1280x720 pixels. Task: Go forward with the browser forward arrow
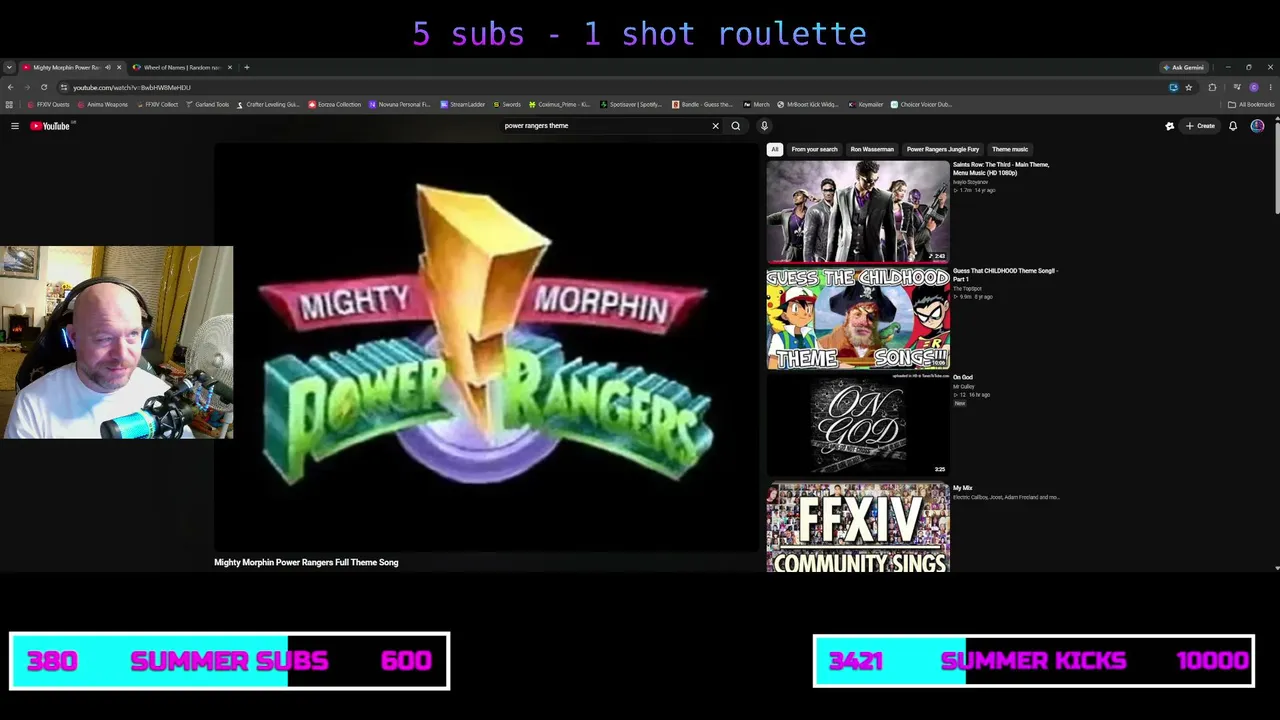[x=27, y=87]
